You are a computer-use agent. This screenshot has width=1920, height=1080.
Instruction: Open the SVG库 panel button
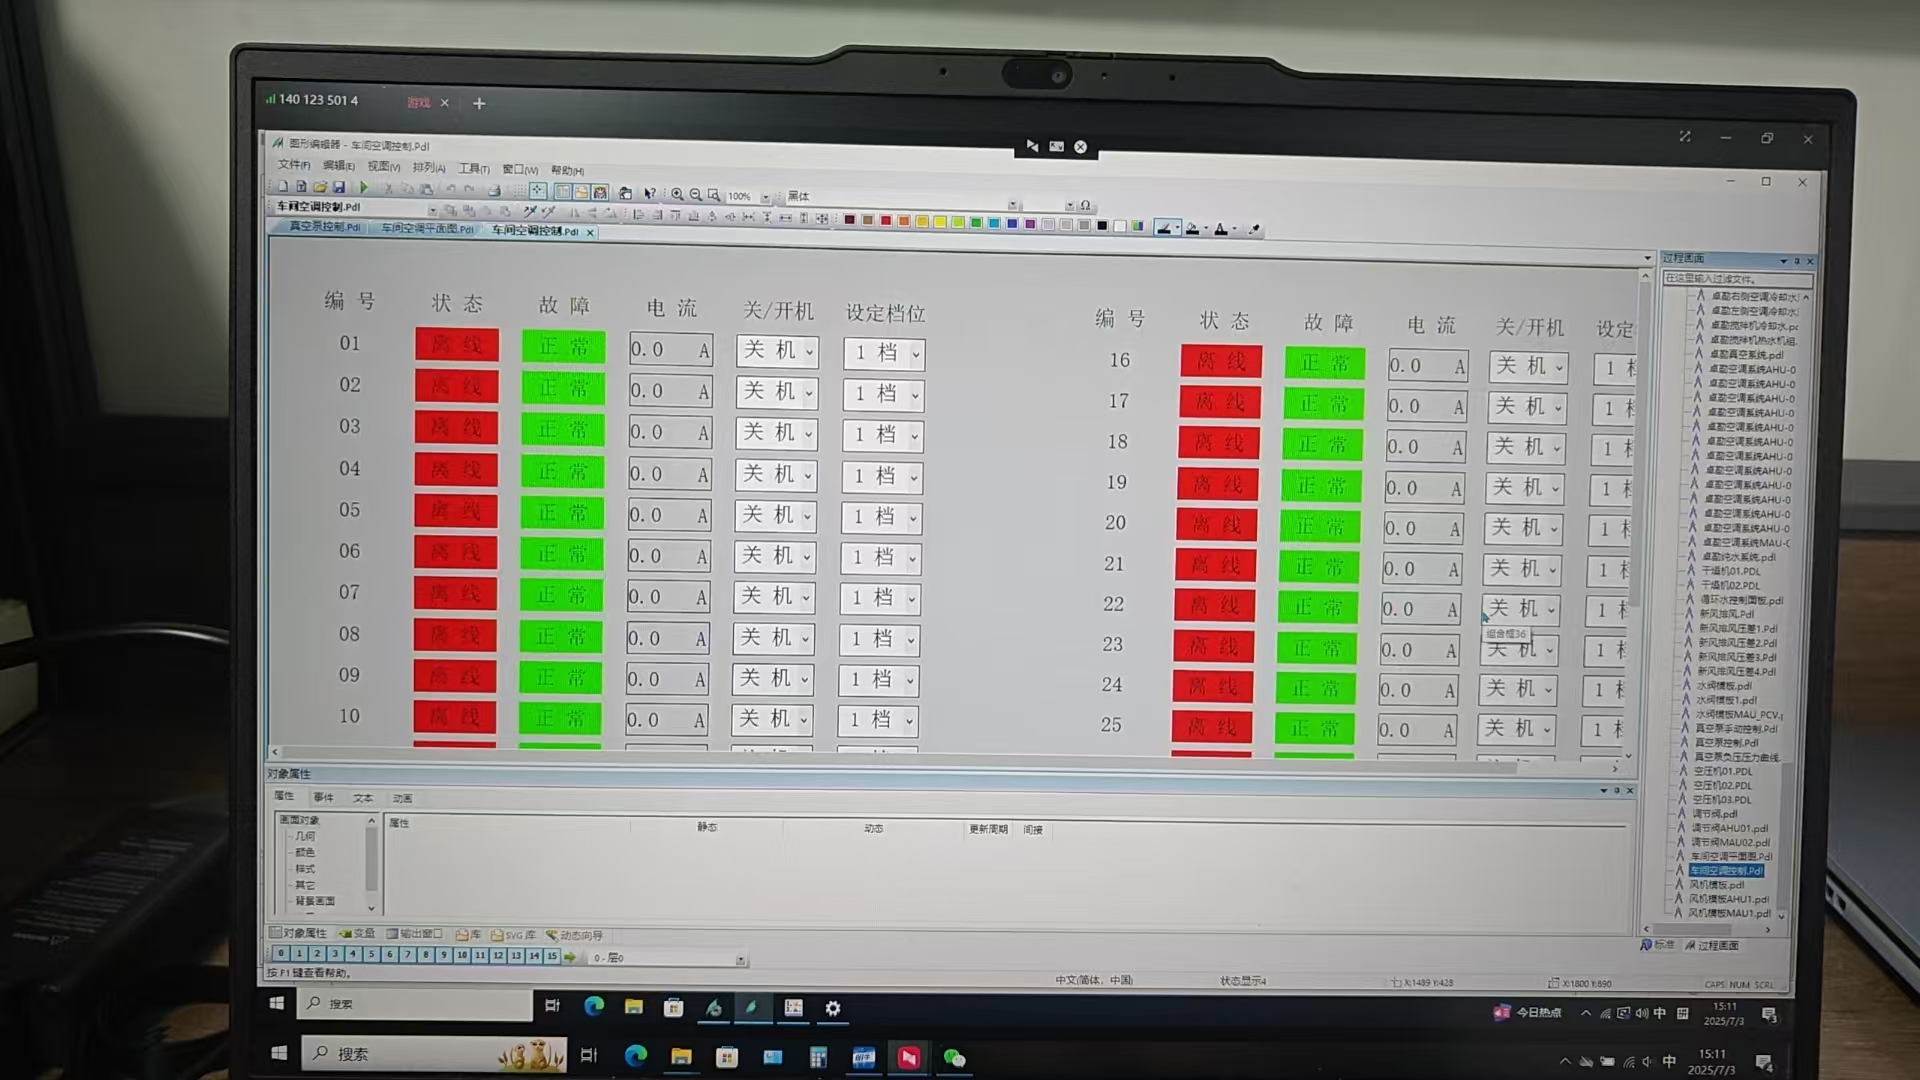pos(512,936)
